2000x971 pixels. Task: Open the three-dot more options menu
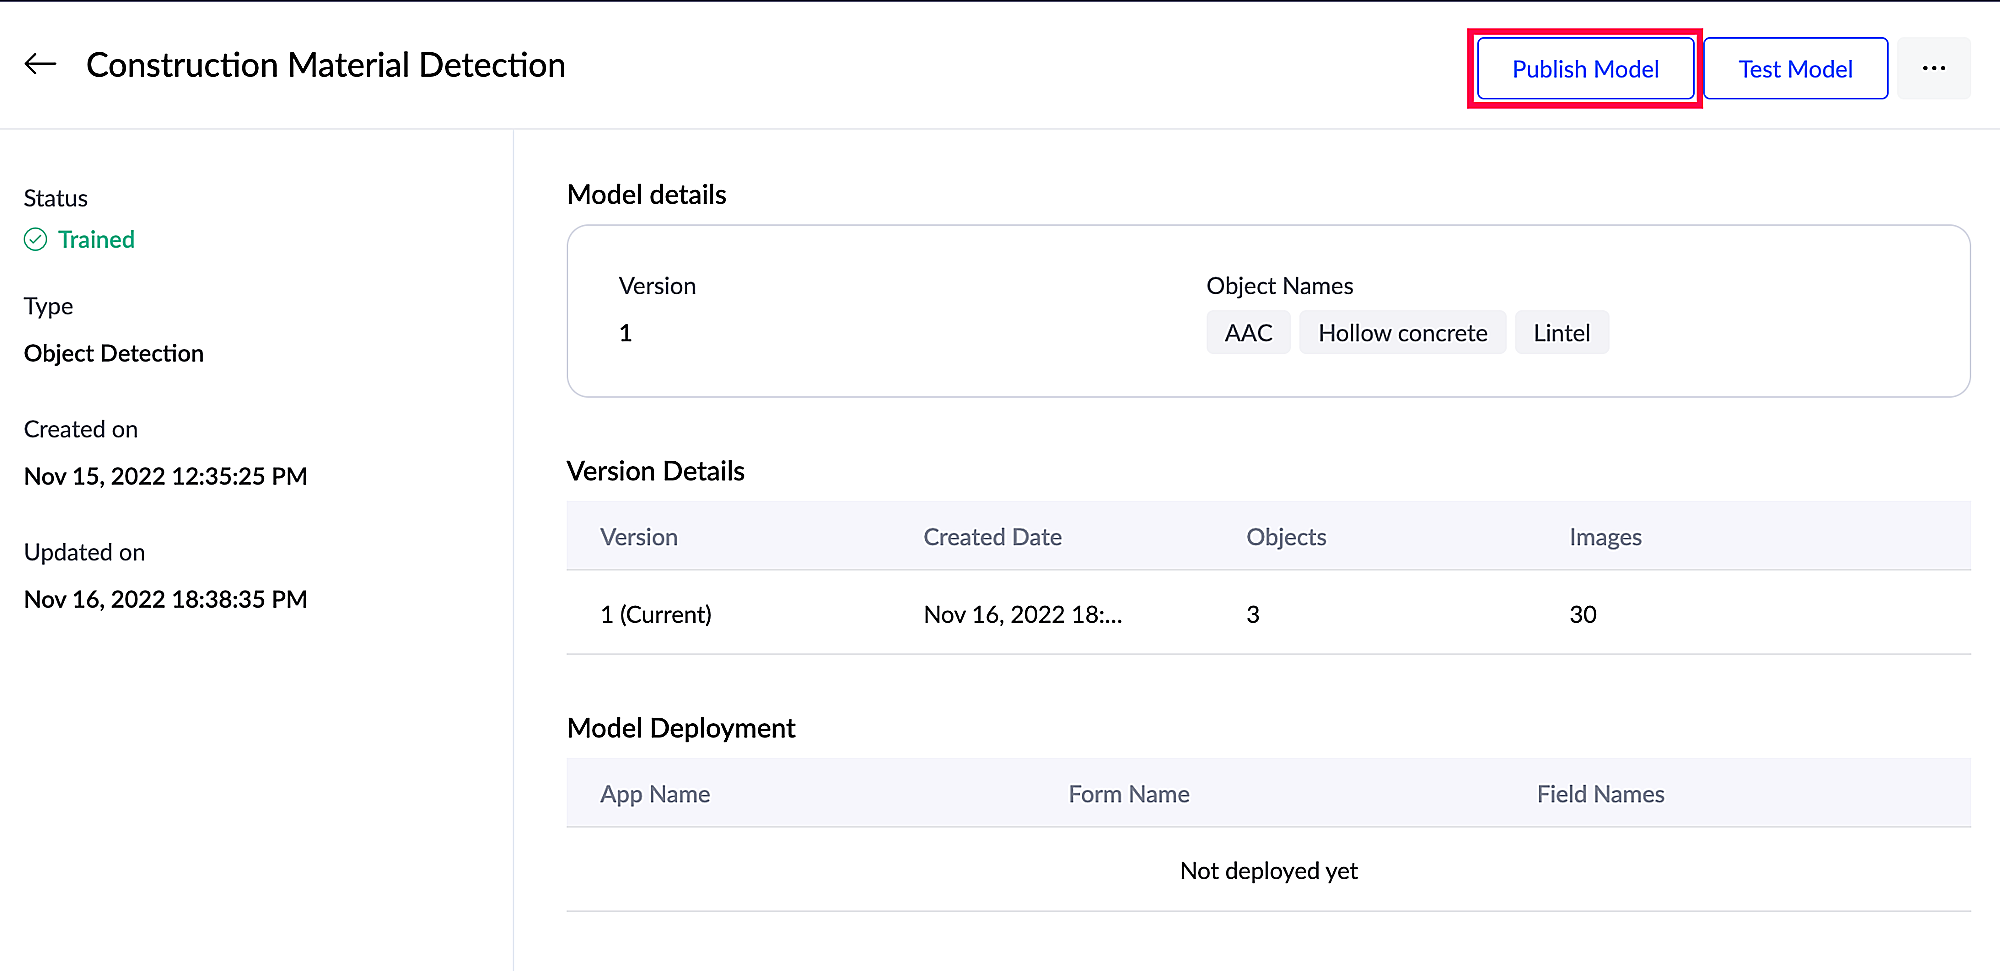click(1933, 68)
